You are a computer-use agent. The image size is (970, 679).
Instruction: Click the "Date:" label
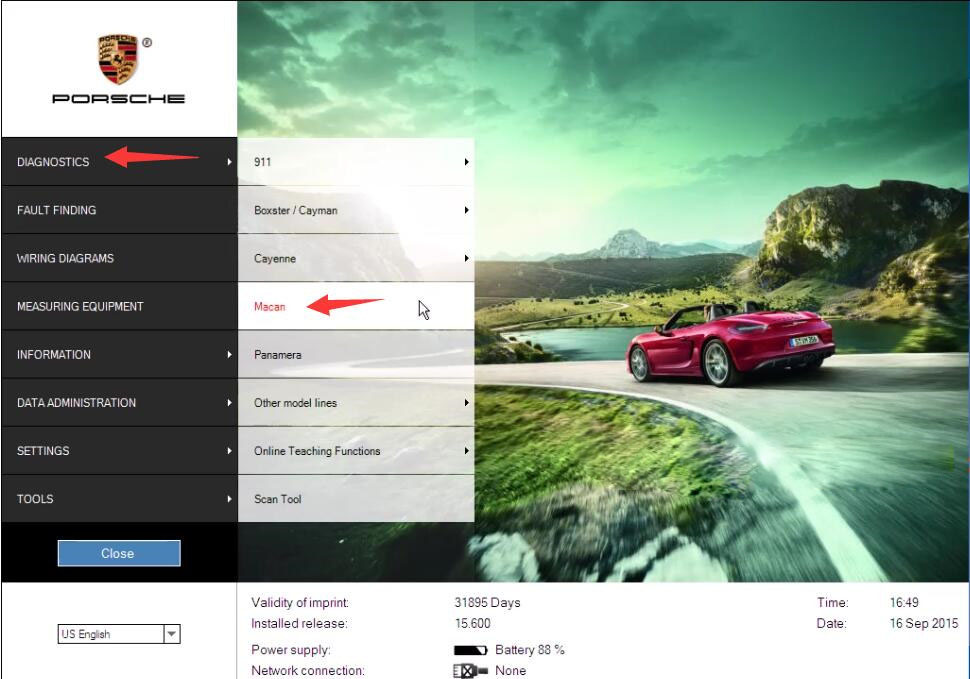[831, 623]
